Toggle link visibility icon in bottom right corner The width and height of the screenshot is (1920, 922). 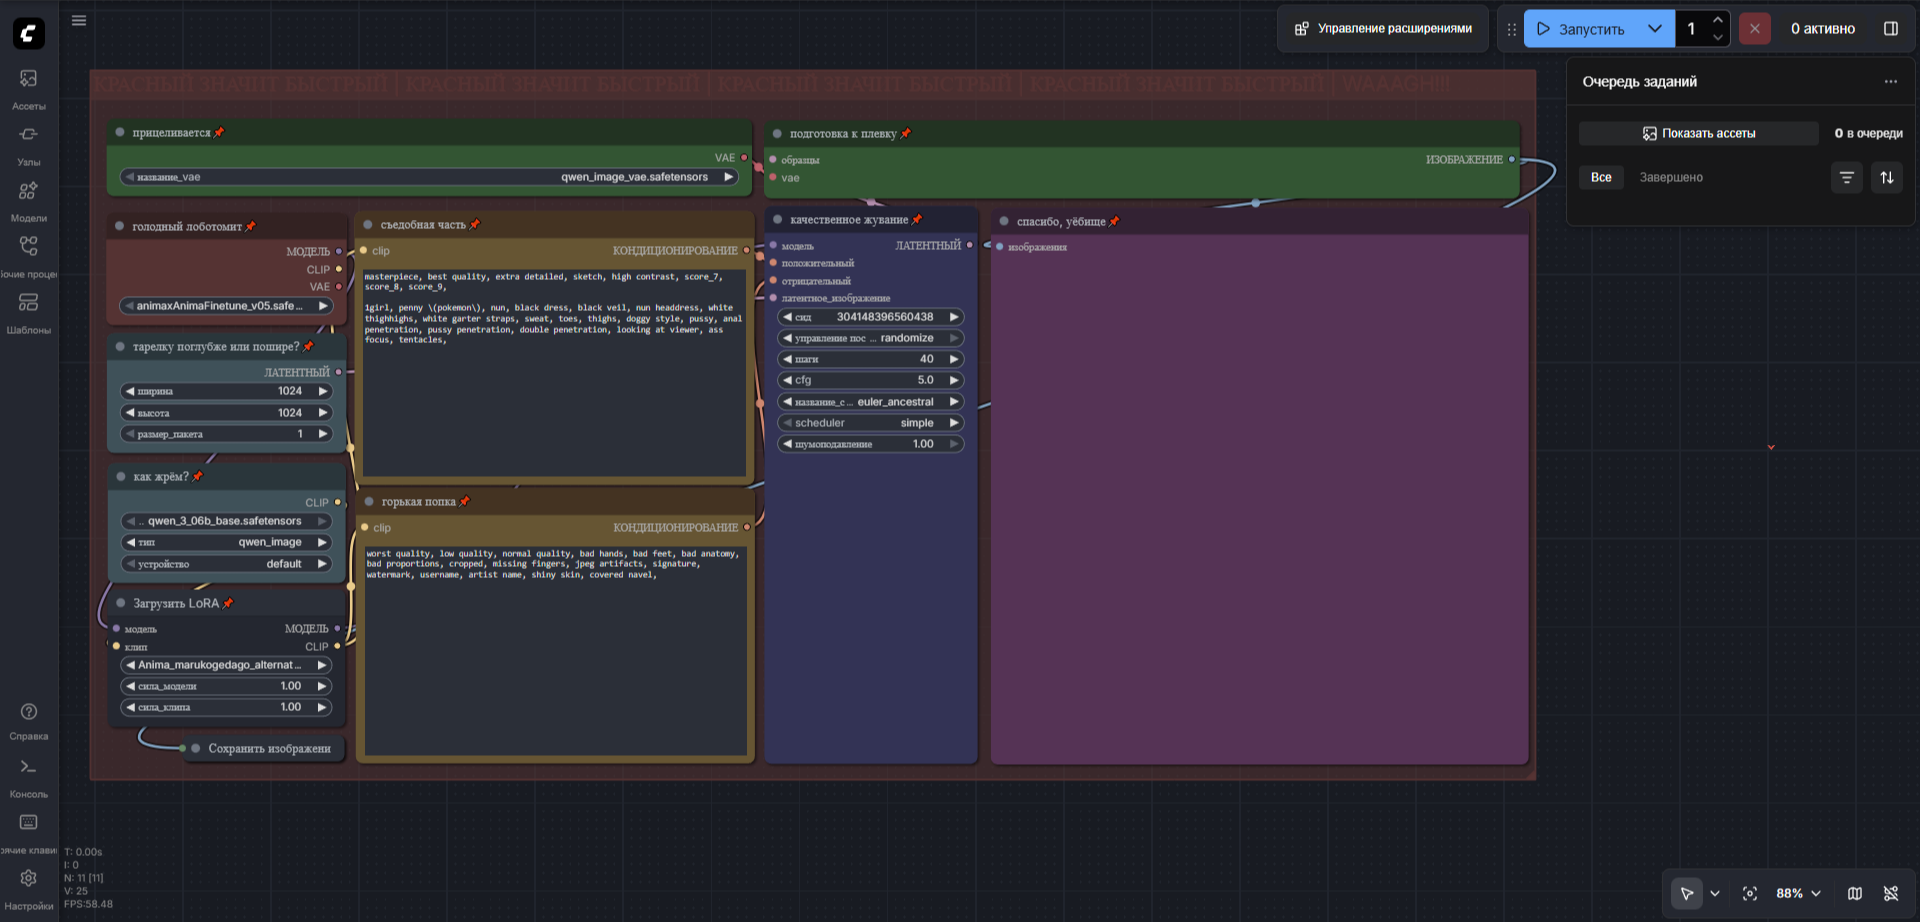pos(1891,894)
